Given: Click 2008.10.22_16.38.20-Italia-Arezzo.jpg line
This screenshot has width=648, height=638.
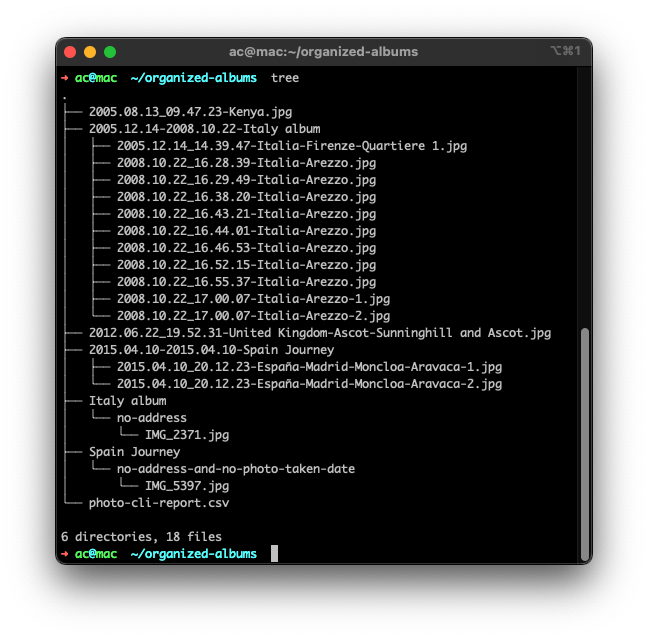Looking at the screenshot, I should pyautogui.click(x=246, y=197).
